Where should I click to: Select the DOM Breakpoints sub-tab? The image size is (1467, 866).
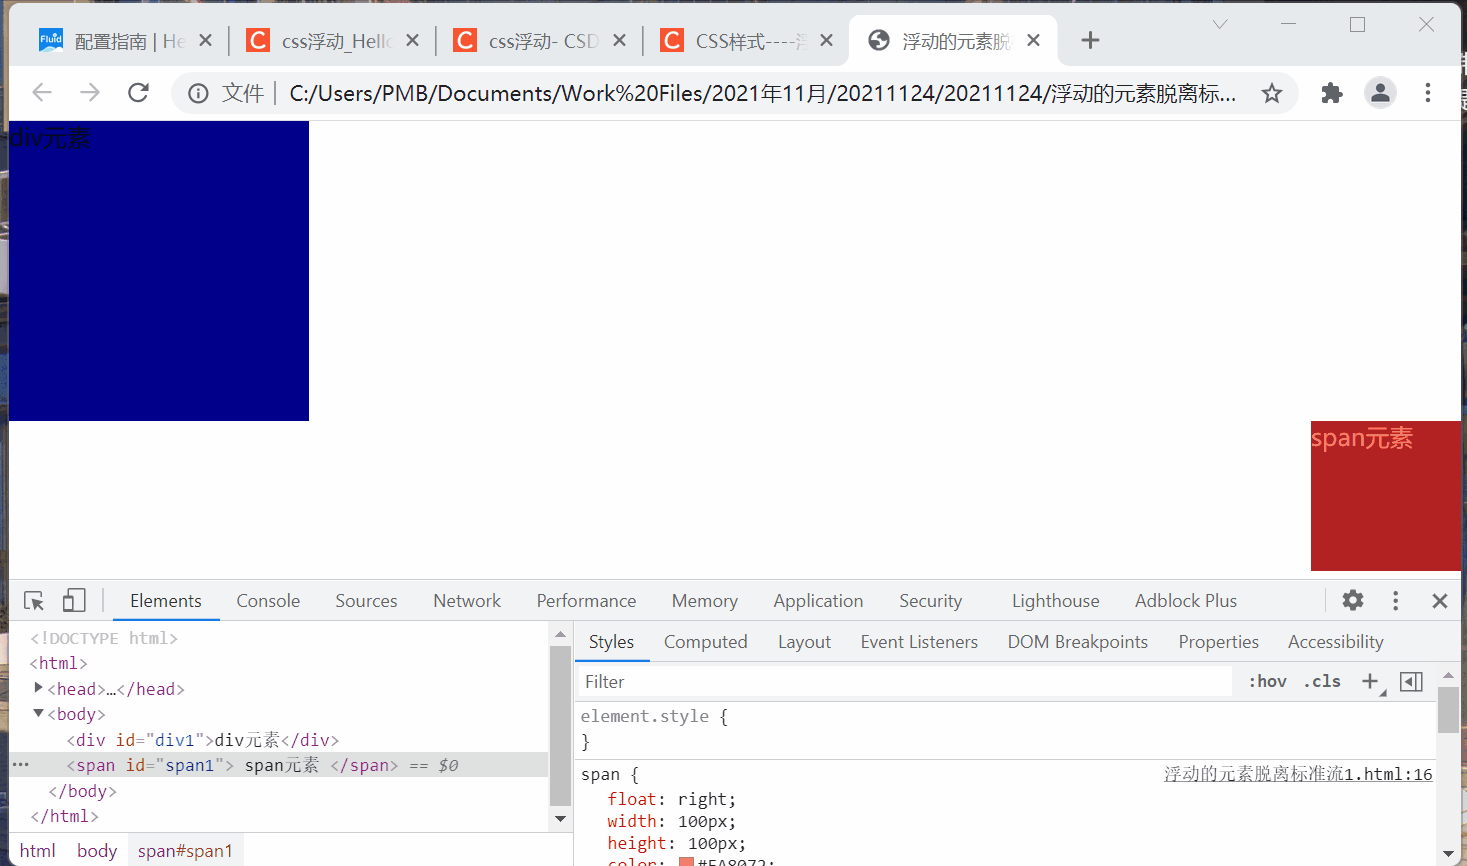[x=1078, y=642]
